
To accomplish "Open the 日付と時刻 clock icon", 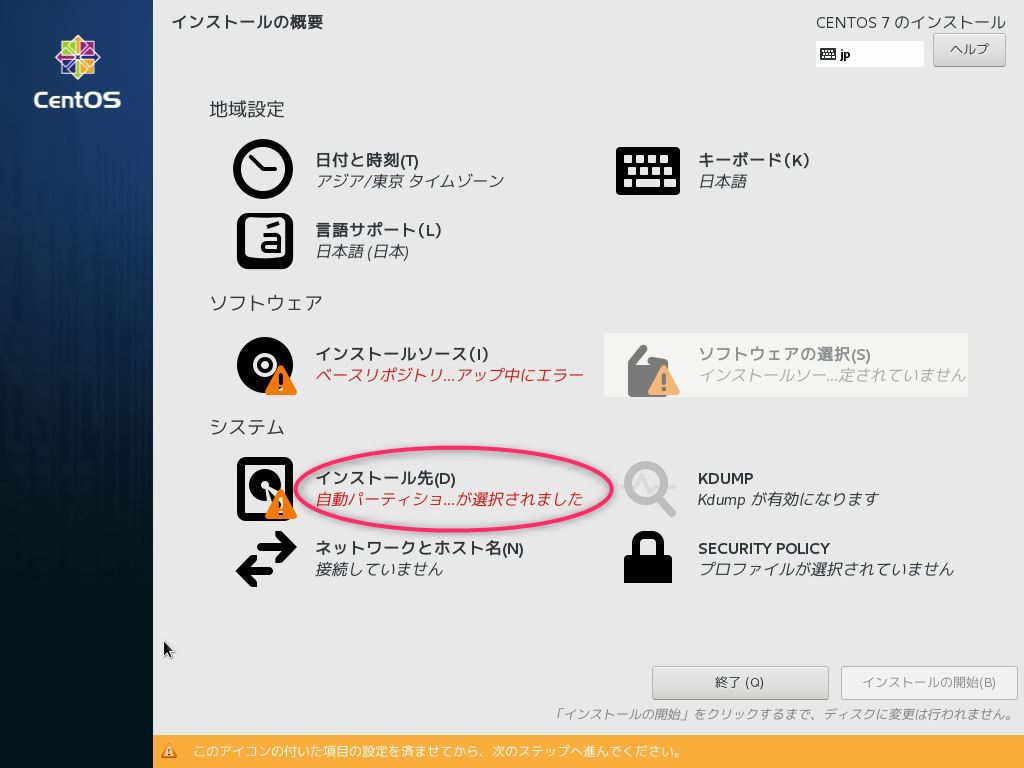I will click(263, 168).
